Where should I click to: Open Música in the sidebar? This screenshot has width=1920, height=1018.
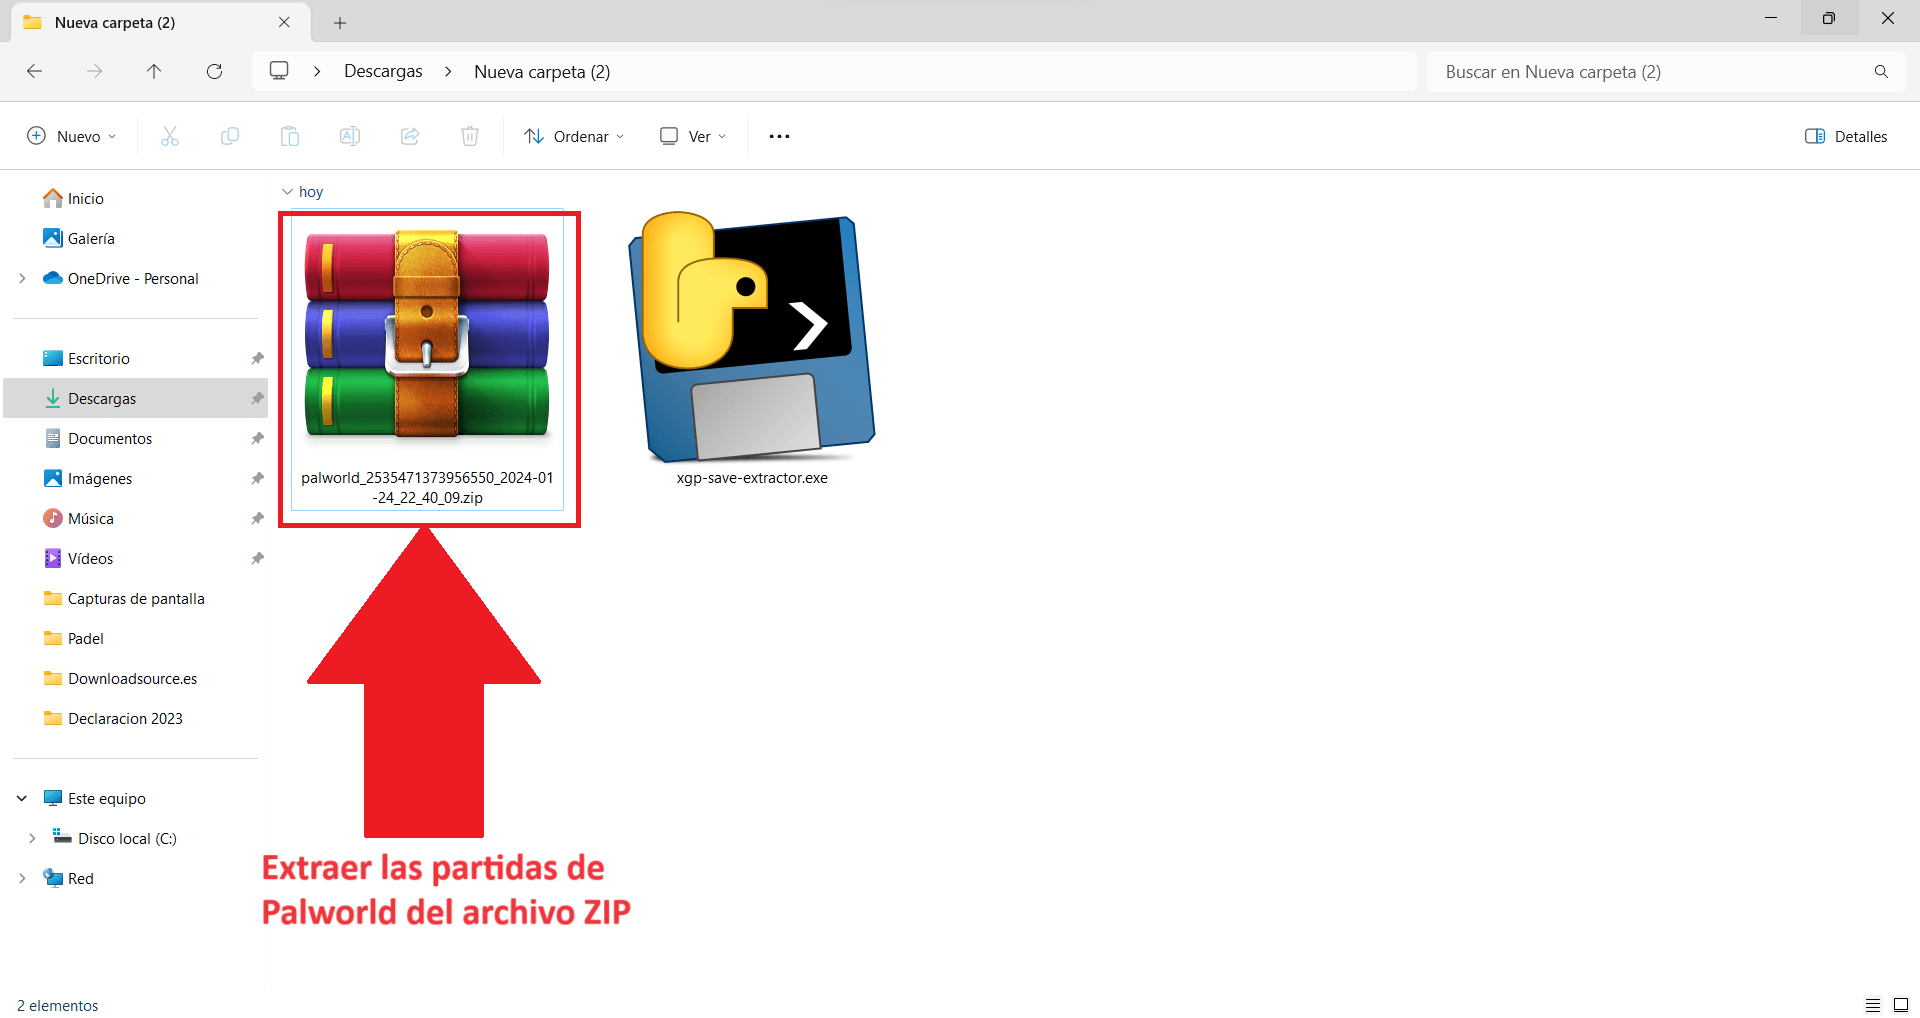point(78,518)
